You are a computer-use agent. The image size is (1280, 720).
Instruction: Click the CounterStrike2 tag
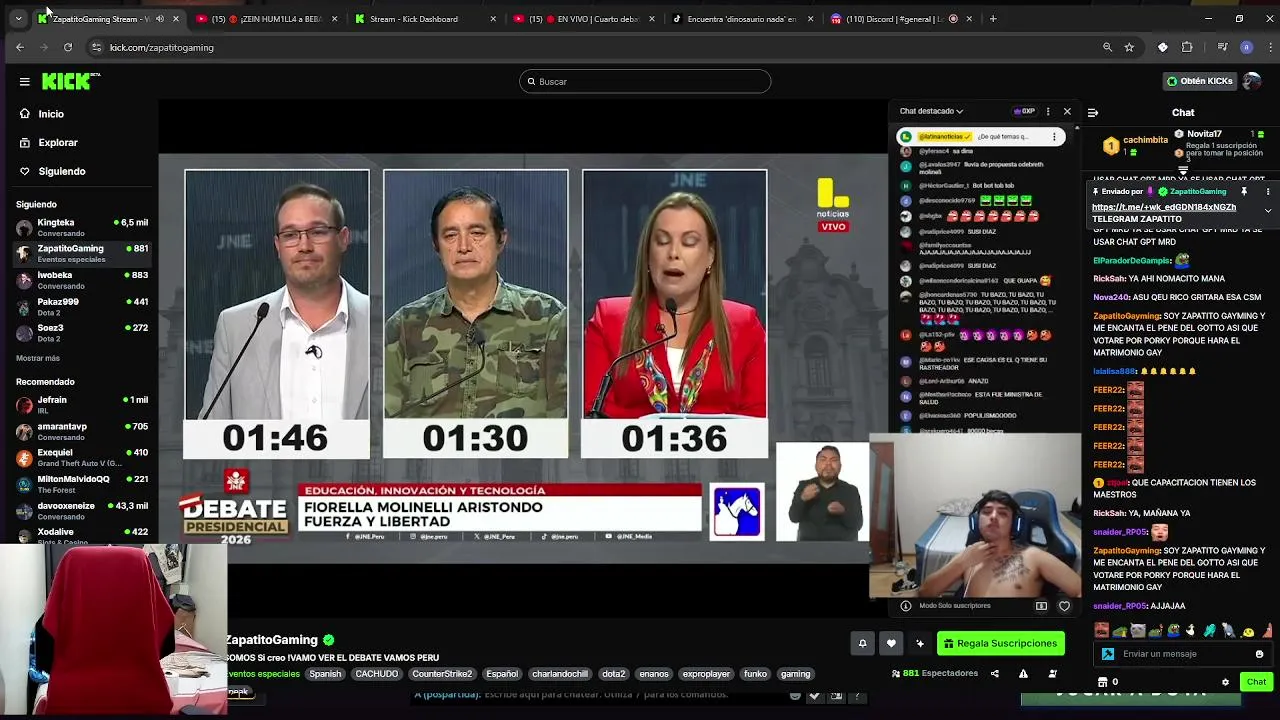click(x=442, y=674)
